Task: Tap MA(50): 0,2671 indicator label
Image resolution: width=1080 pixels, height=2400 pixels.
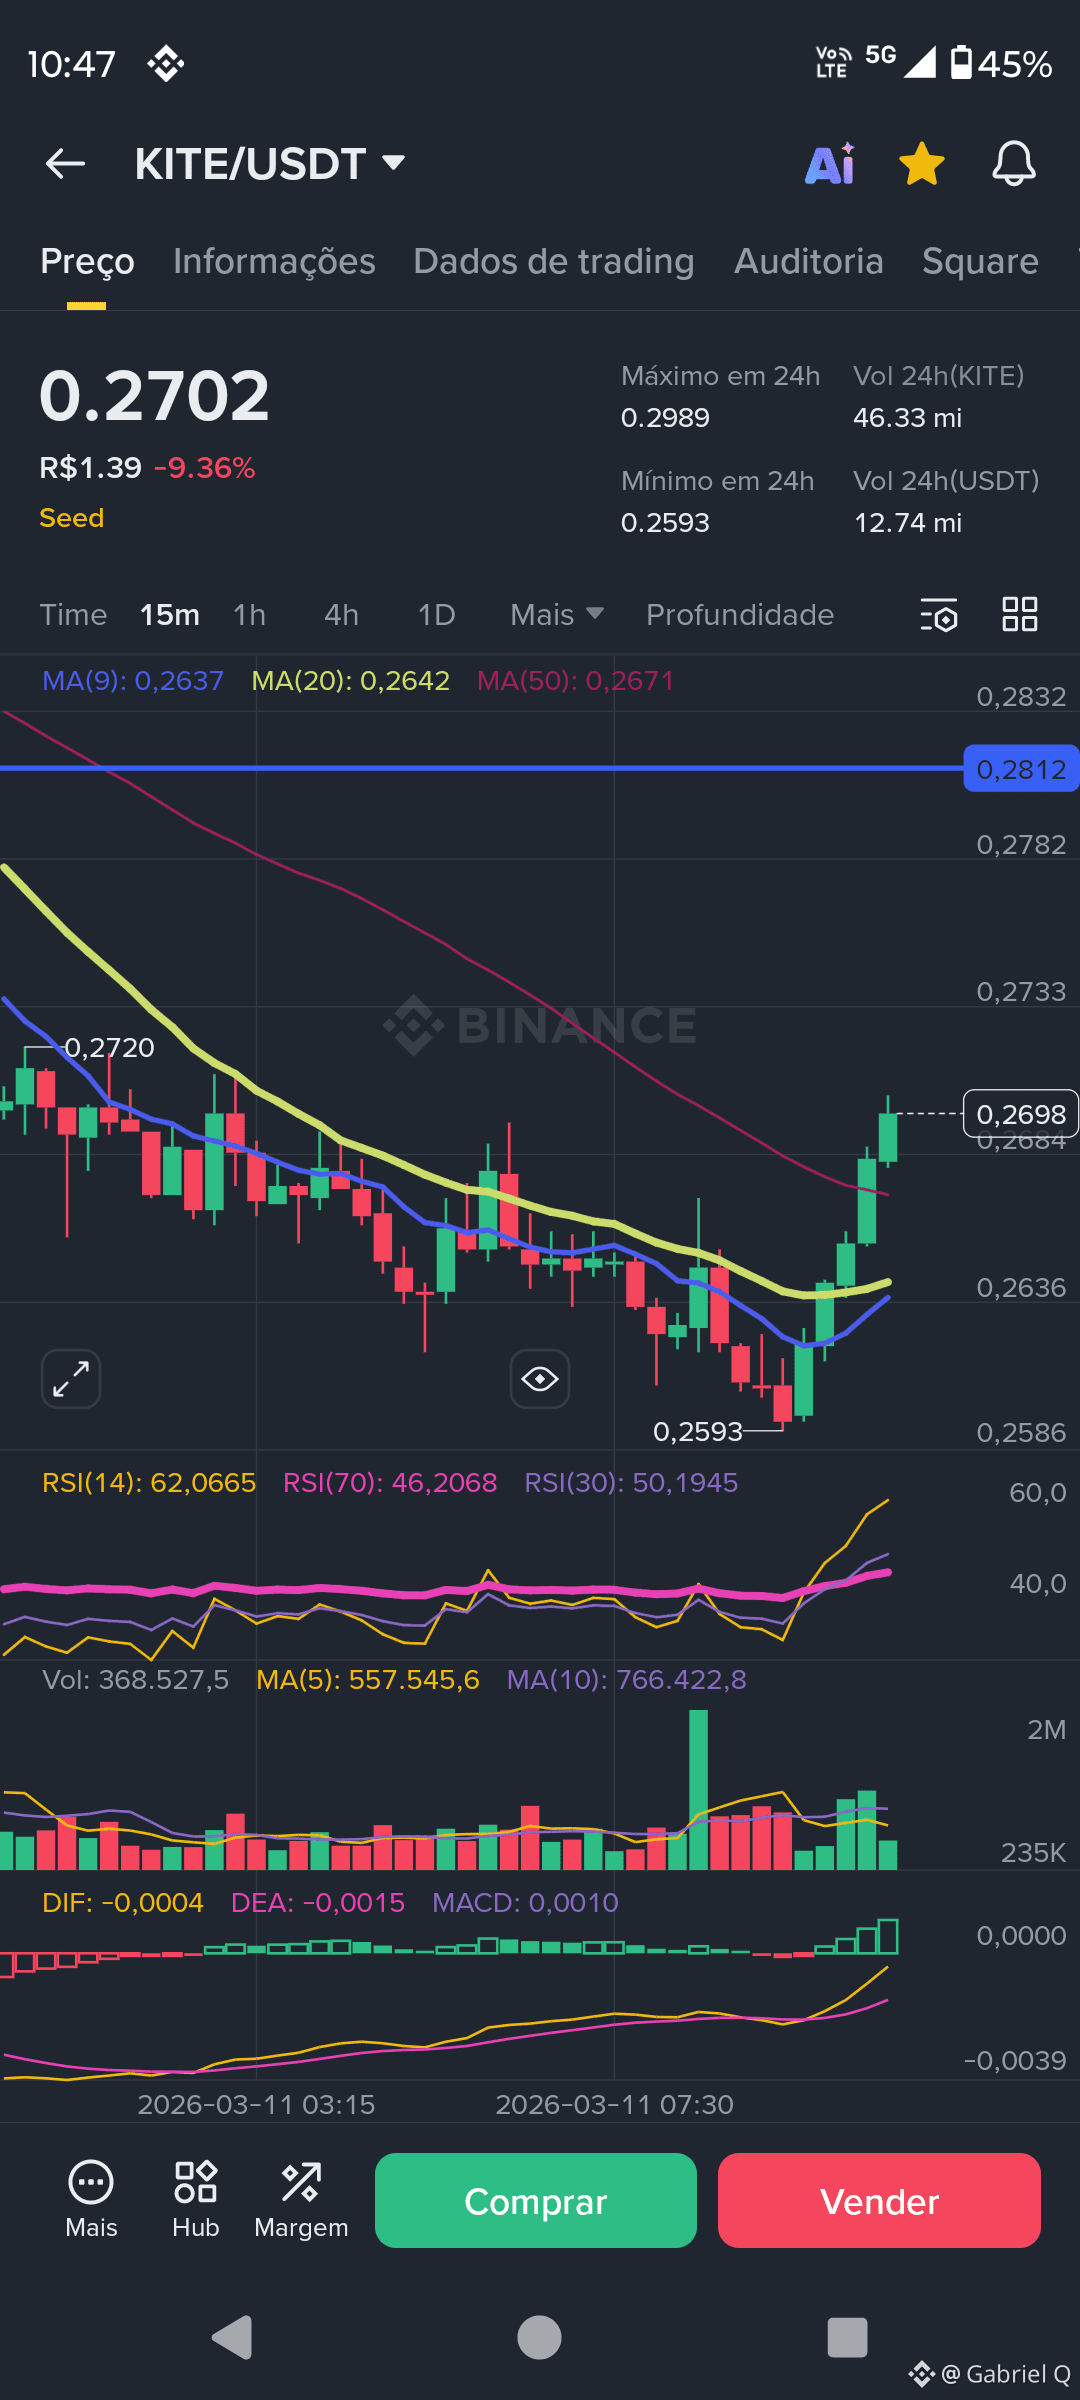Action: pyautogui.click(x=576, y=681)
